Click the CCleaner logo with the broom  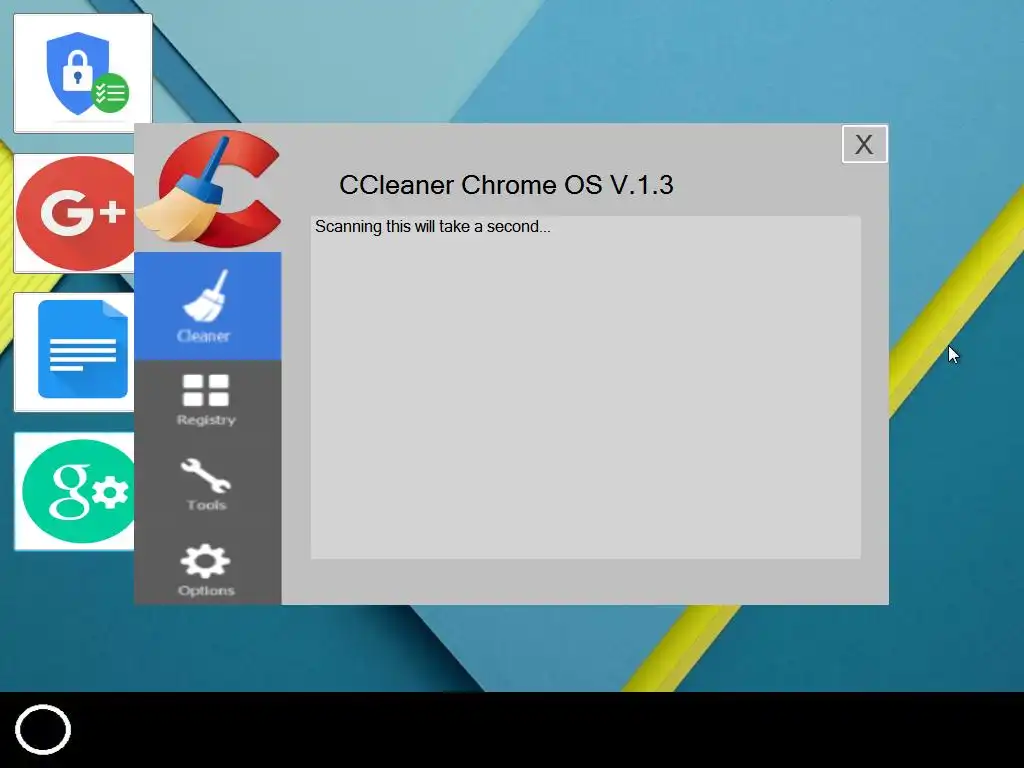[209, 189]
